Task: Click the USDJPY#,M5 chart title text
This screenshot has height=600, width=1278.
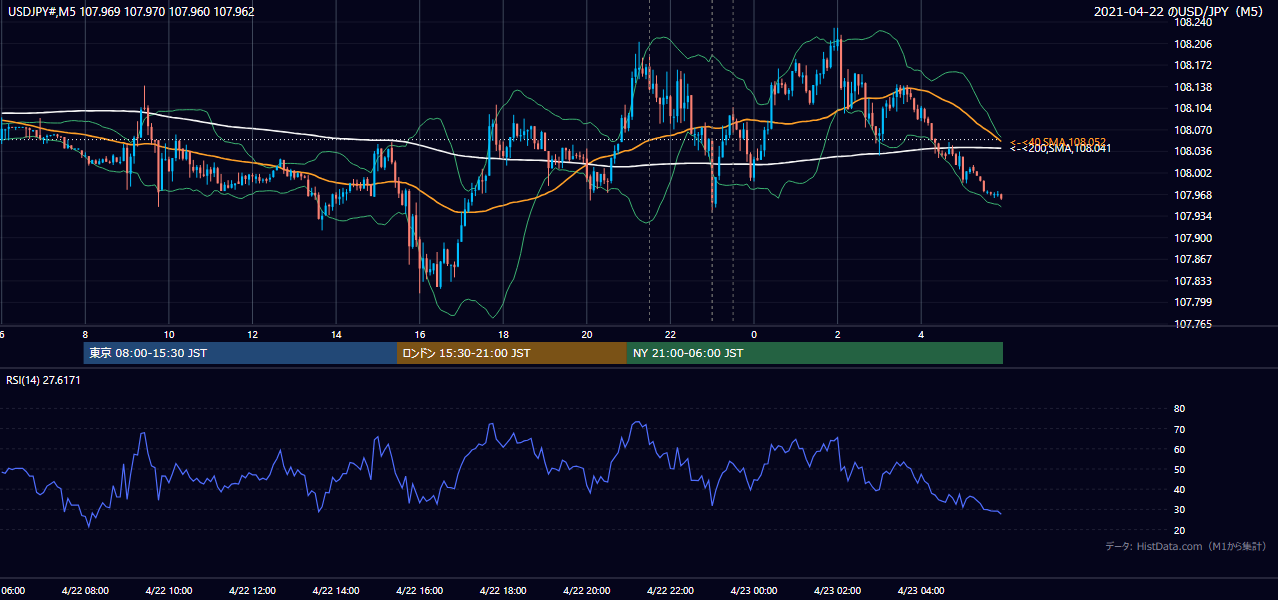Action: tap(131, 11)
